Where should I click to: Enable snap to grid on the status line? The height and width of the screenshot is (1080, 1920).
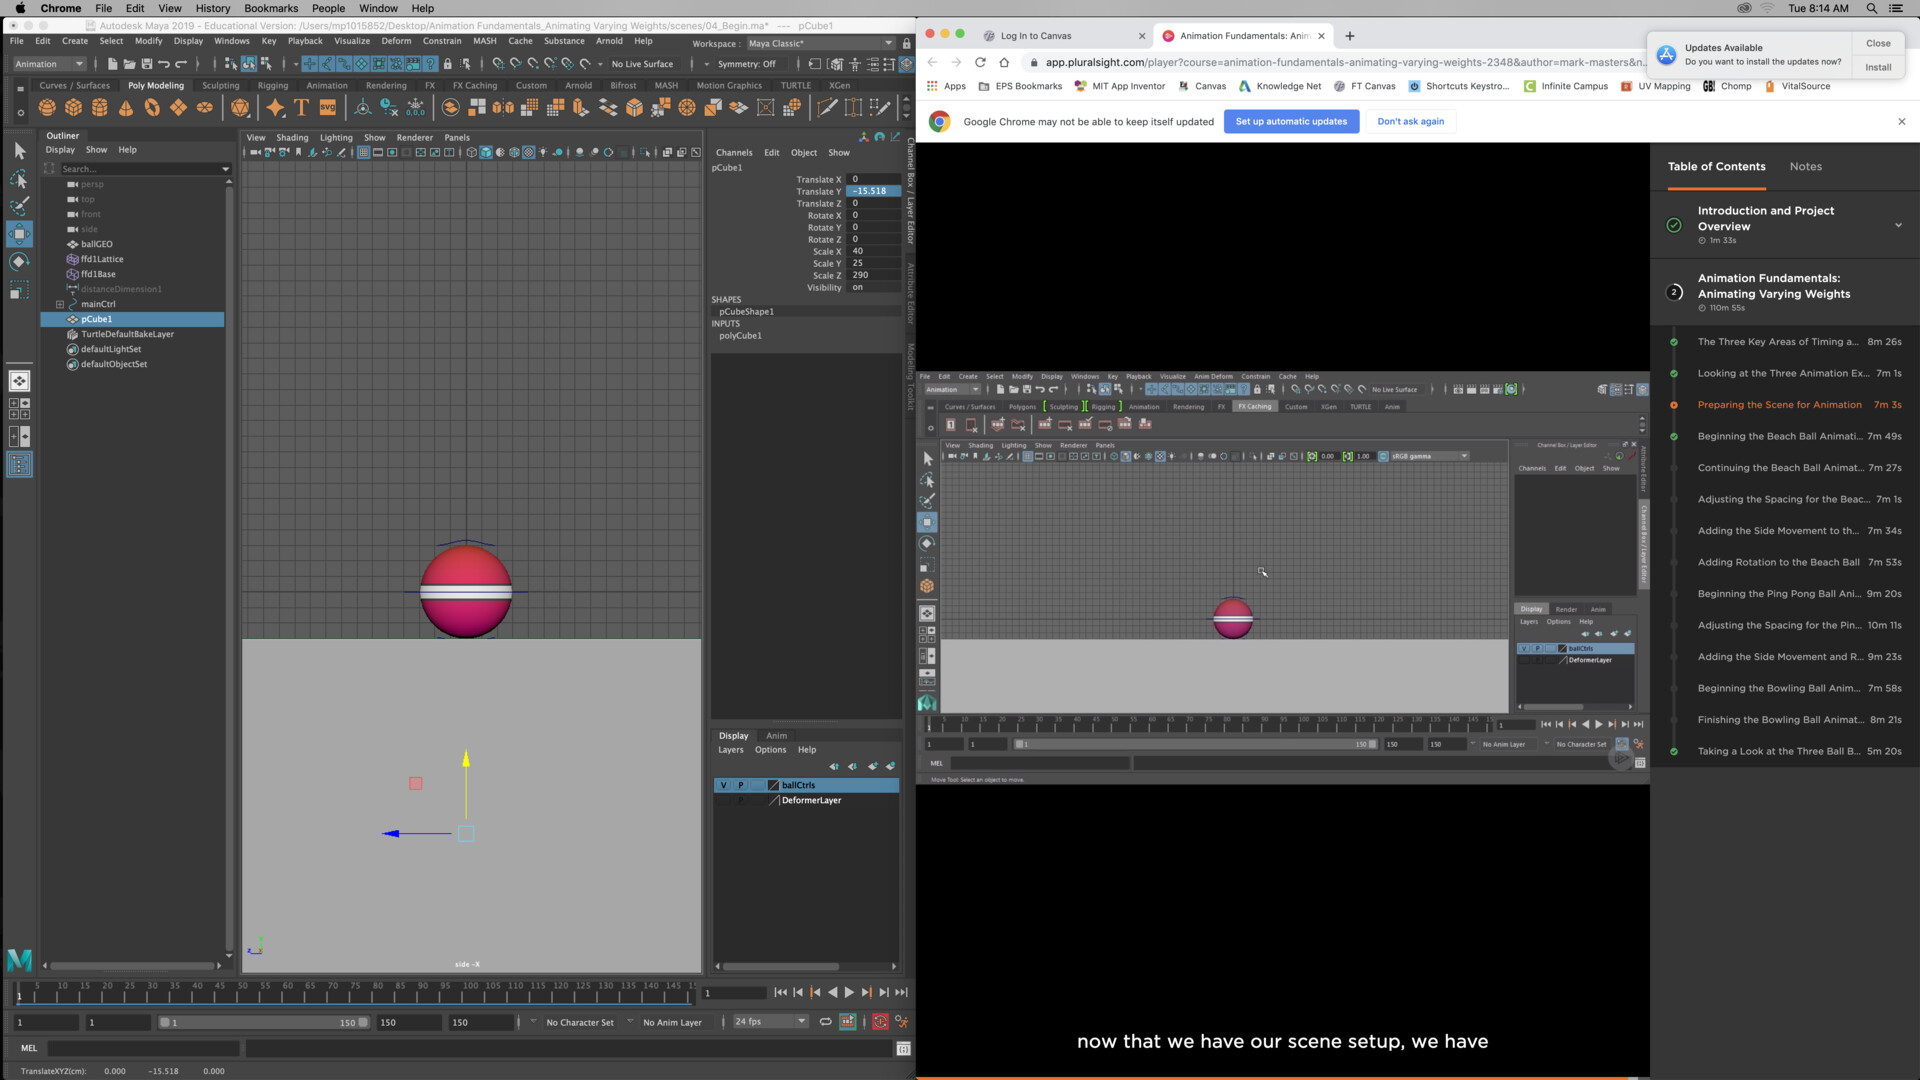(x=499, y=65)
